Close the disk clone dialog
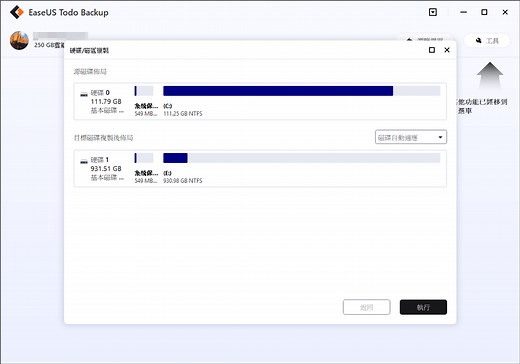Screen dimensions: 520x364 coord(447,50)
